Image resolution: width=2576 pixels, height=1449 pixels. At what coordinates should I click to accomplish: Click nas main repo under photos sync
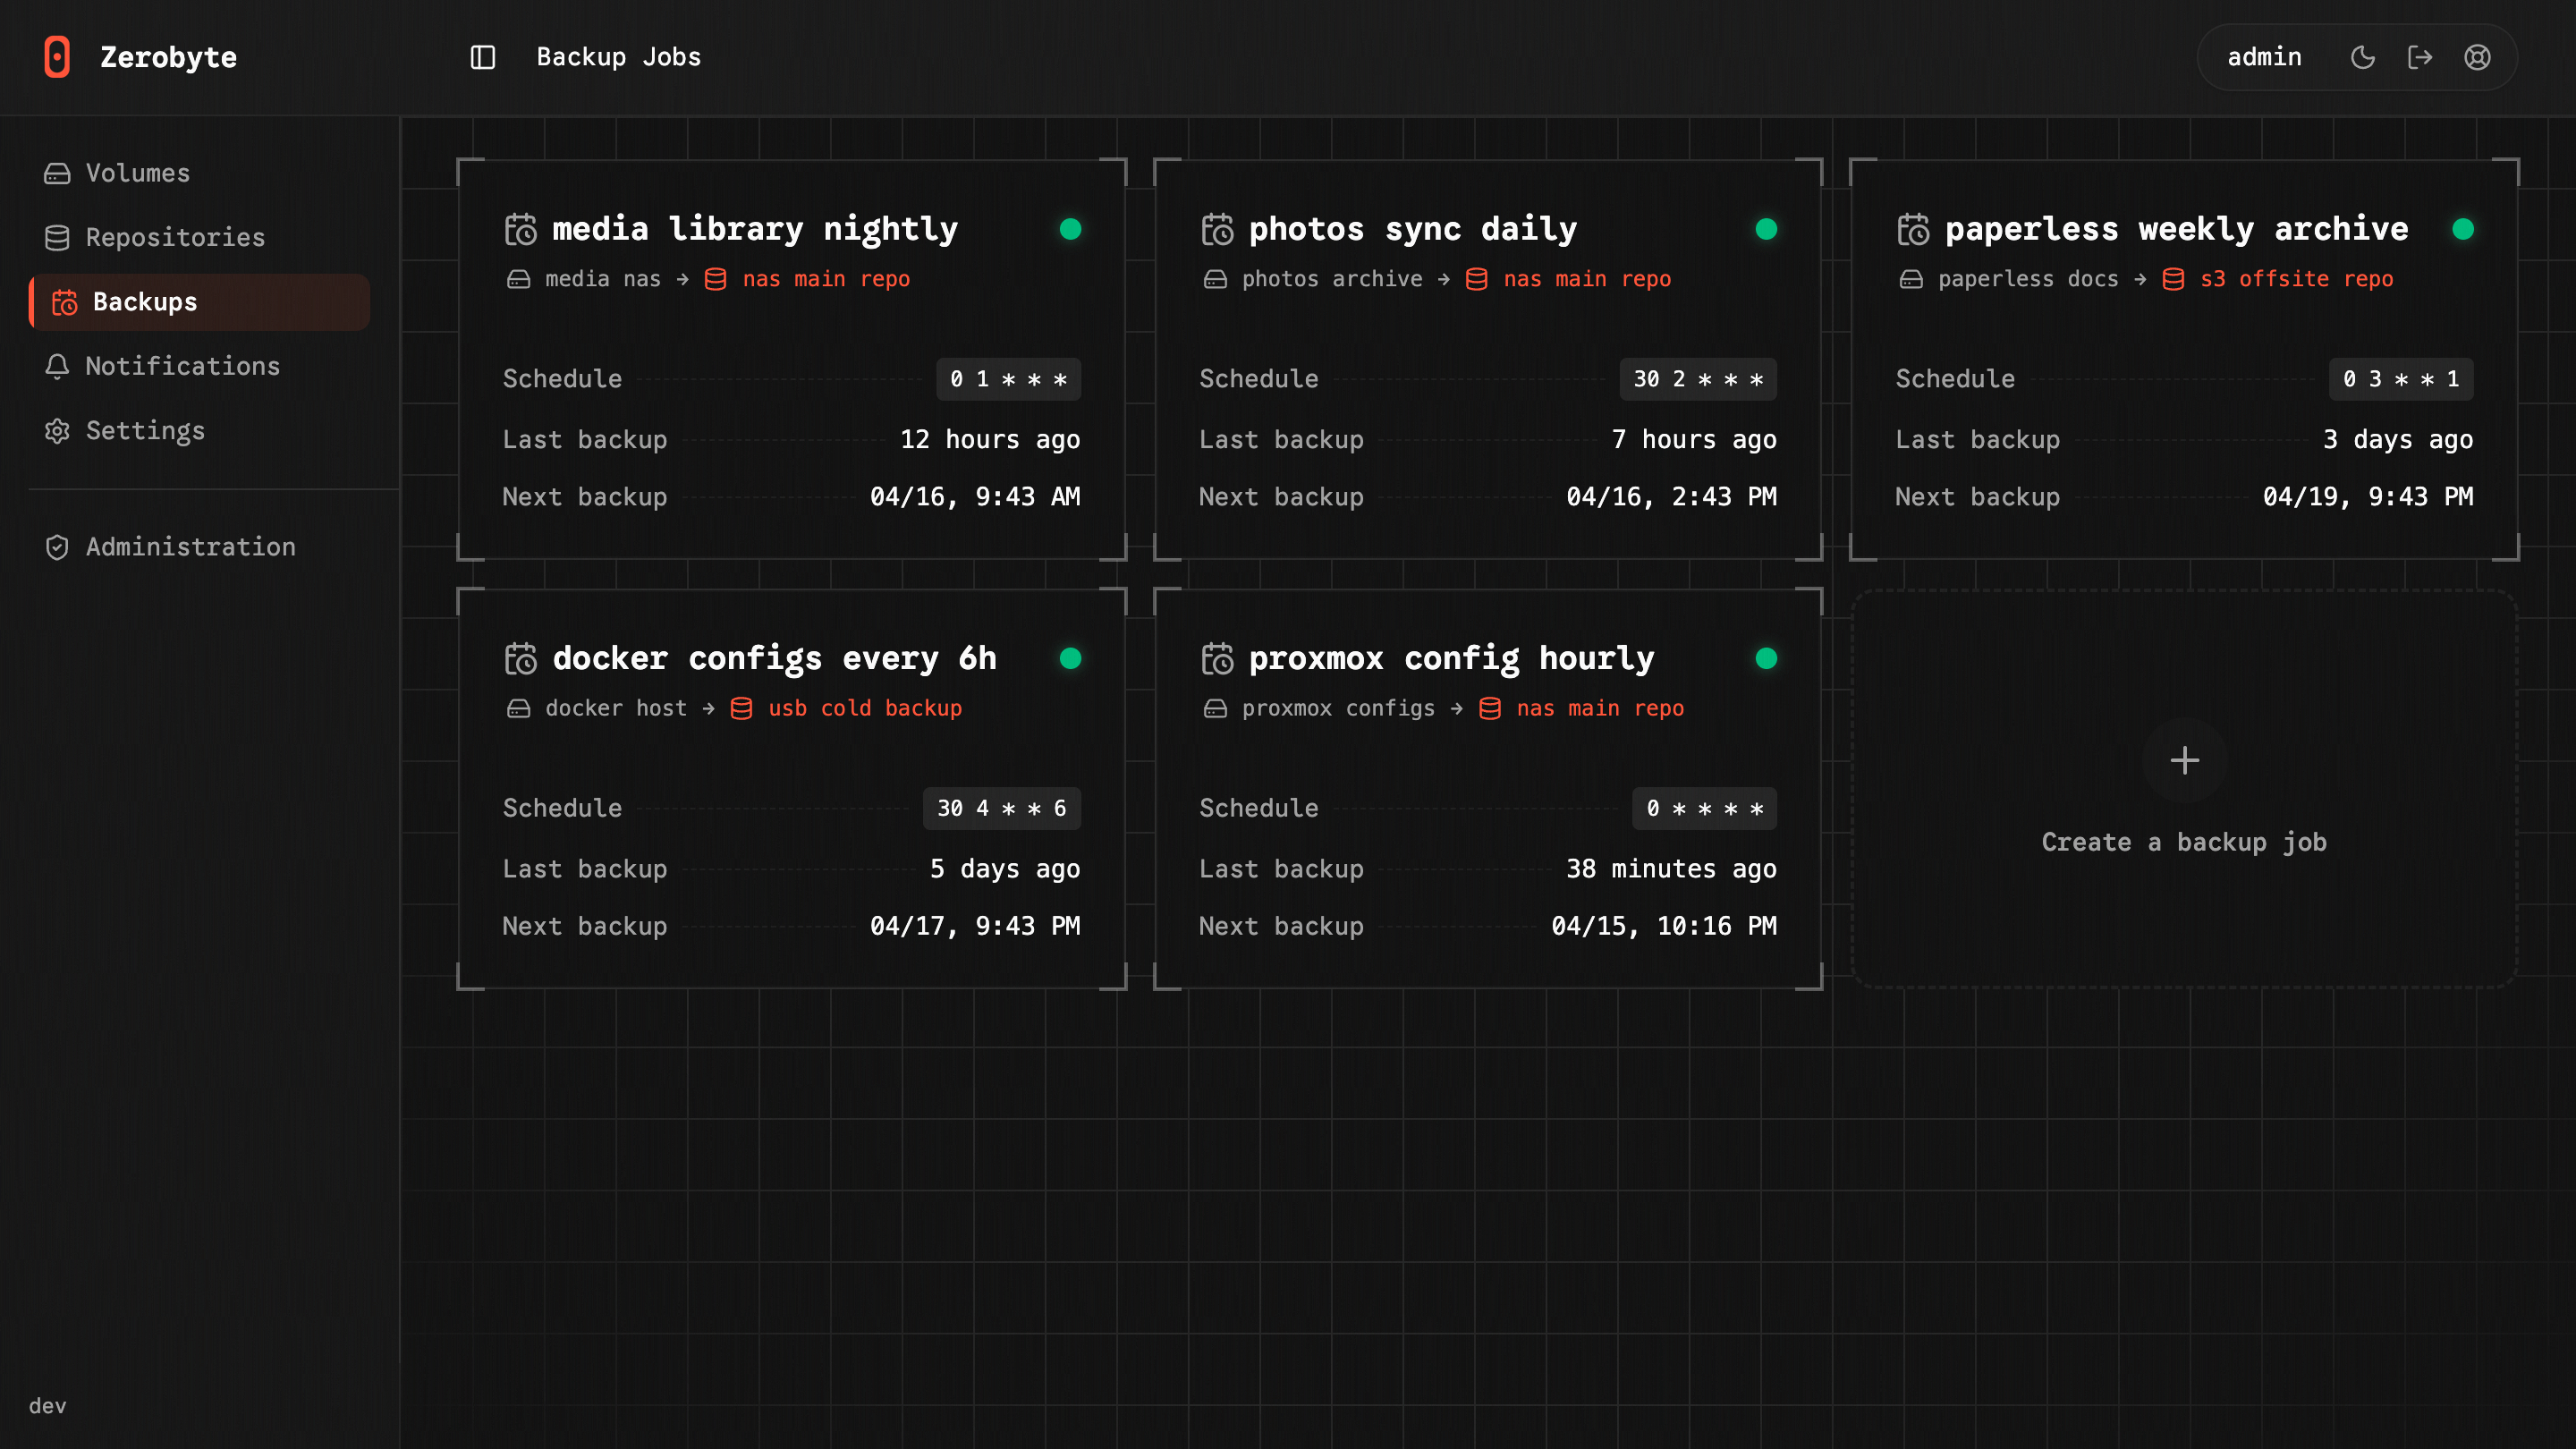pos(1587,279)
